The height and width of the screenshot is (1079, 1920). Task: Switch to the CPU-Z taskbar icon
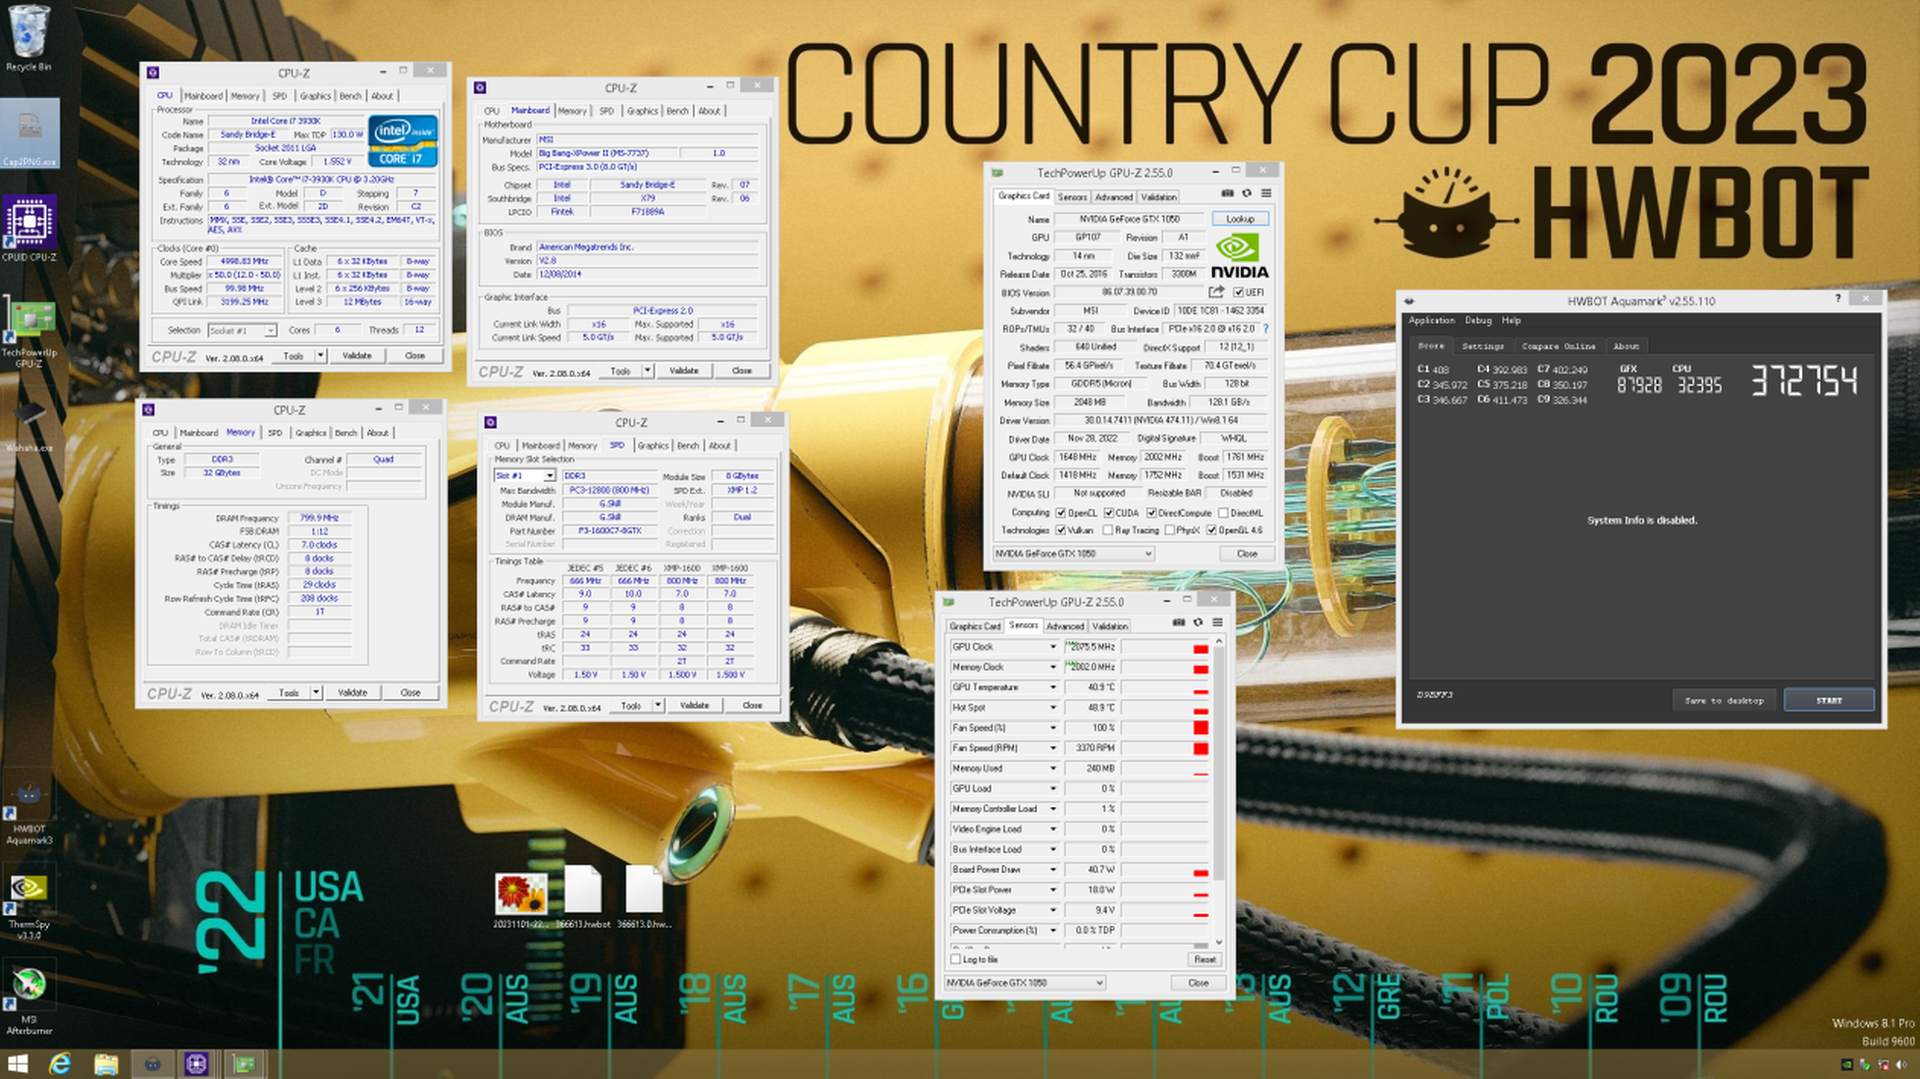pyautogui.click(x=196, y=1064)
